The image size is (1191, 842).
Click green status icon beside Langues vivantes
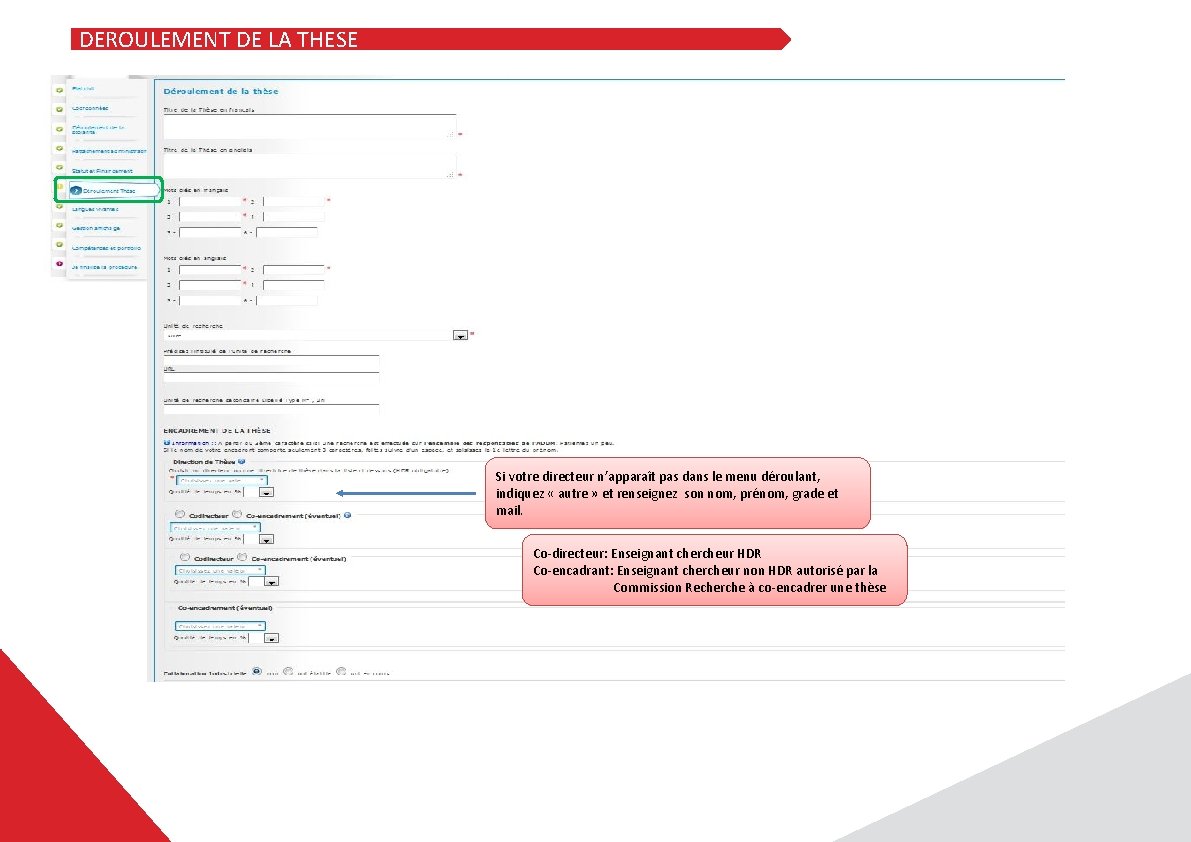[59, 207]
